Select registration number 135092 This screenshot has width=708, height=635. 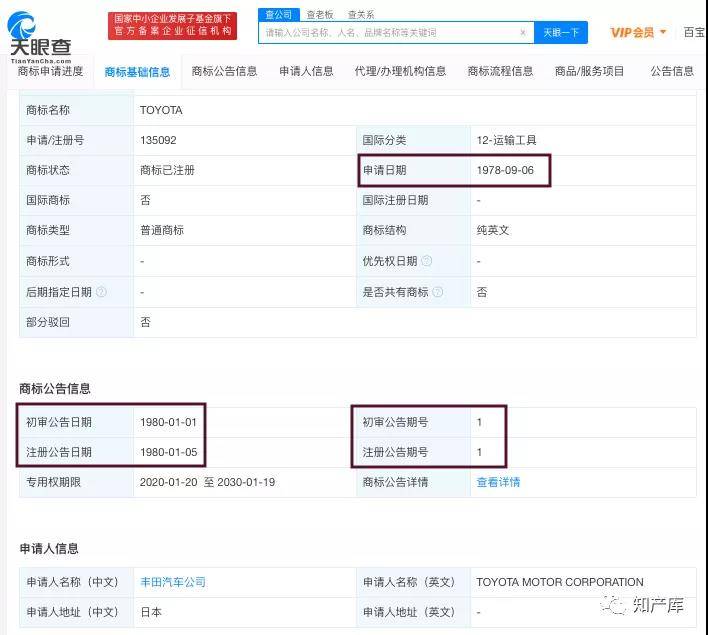(158, 140)
